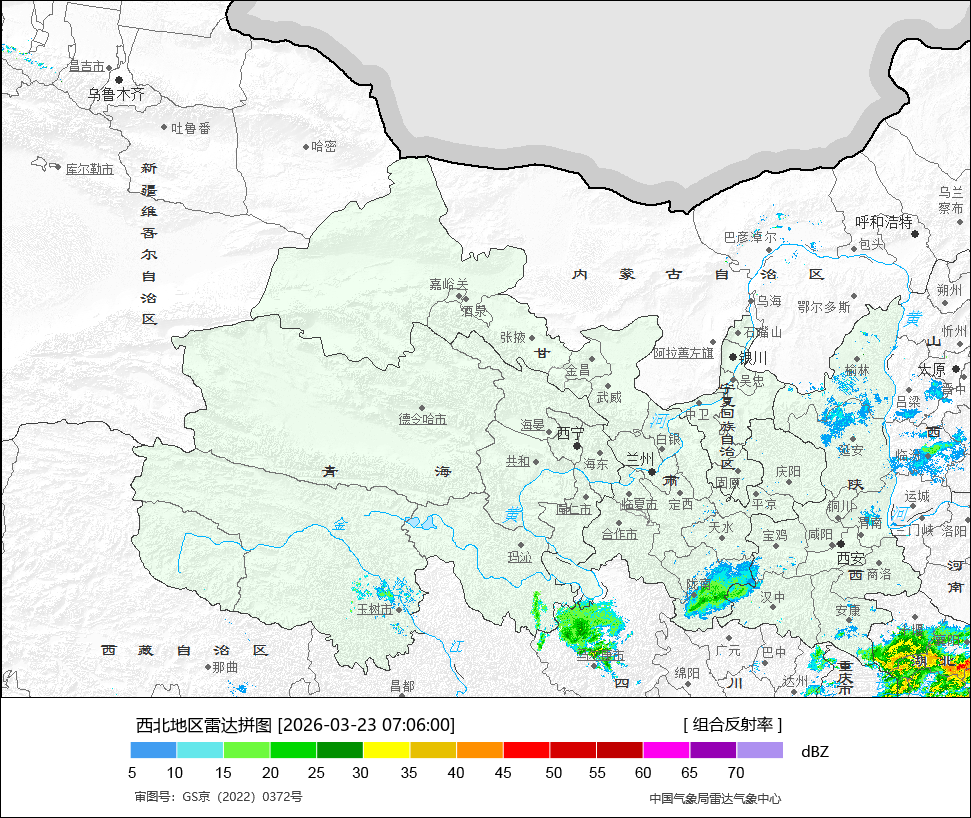Click the 共和 label
Screen dimensions: 971x818
click(518, 461)
